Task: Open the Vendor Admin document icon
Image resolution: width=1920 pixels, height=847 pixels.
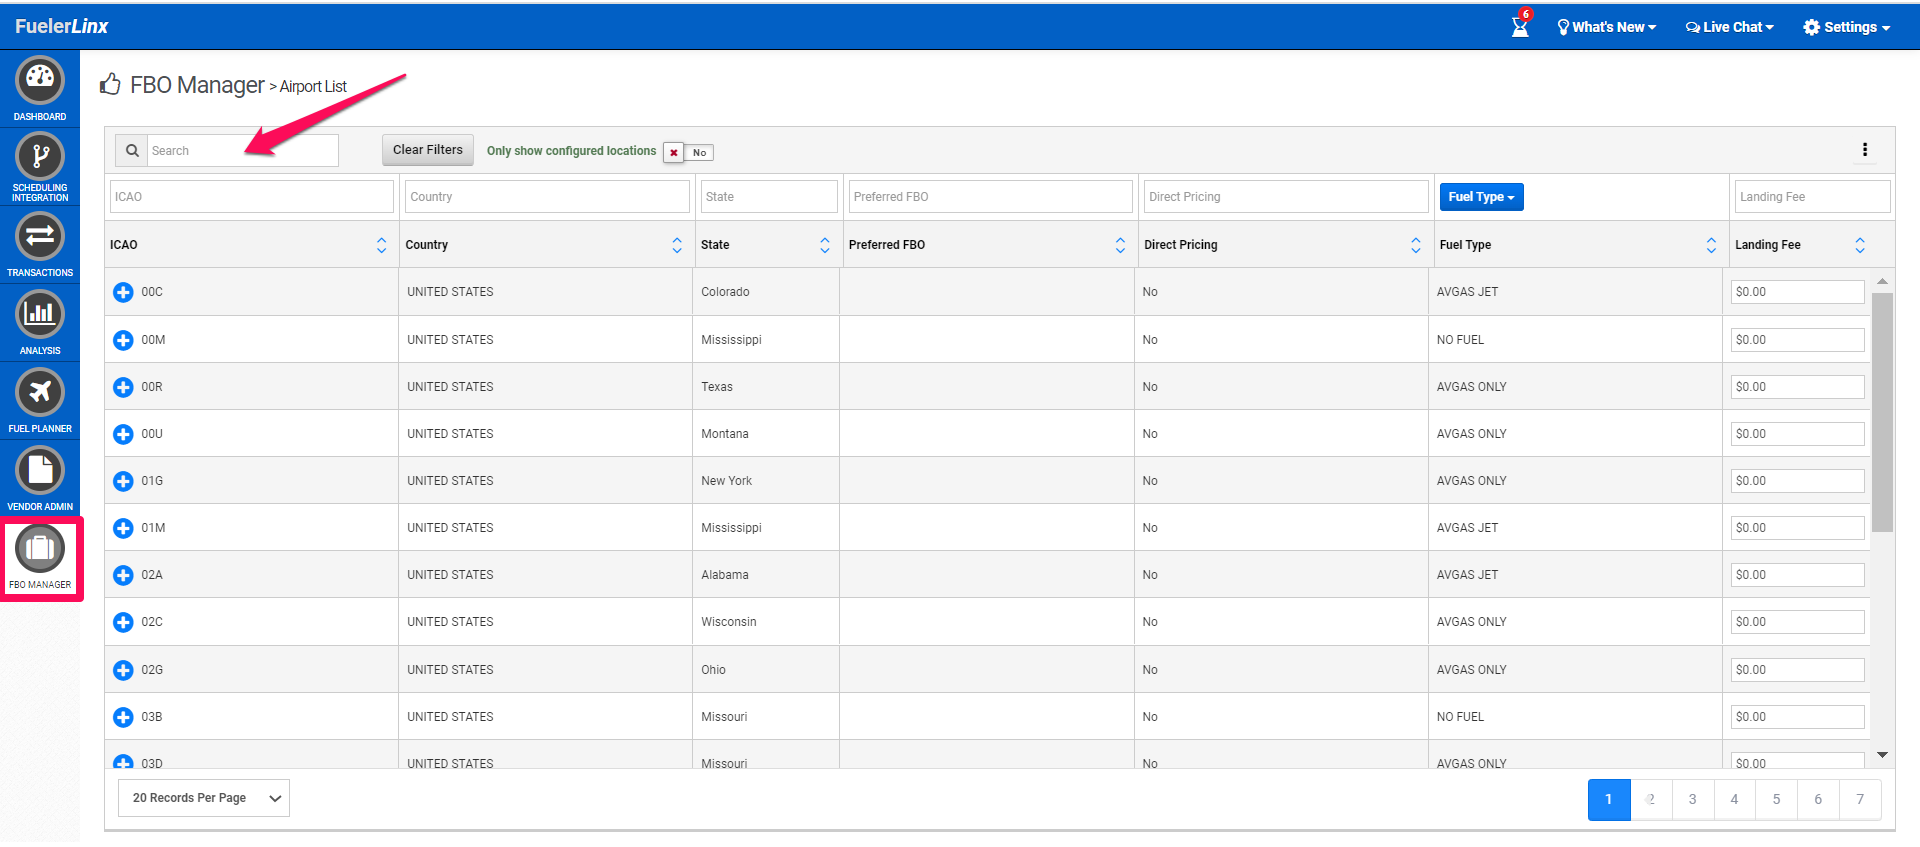Action: pos(40,470)
